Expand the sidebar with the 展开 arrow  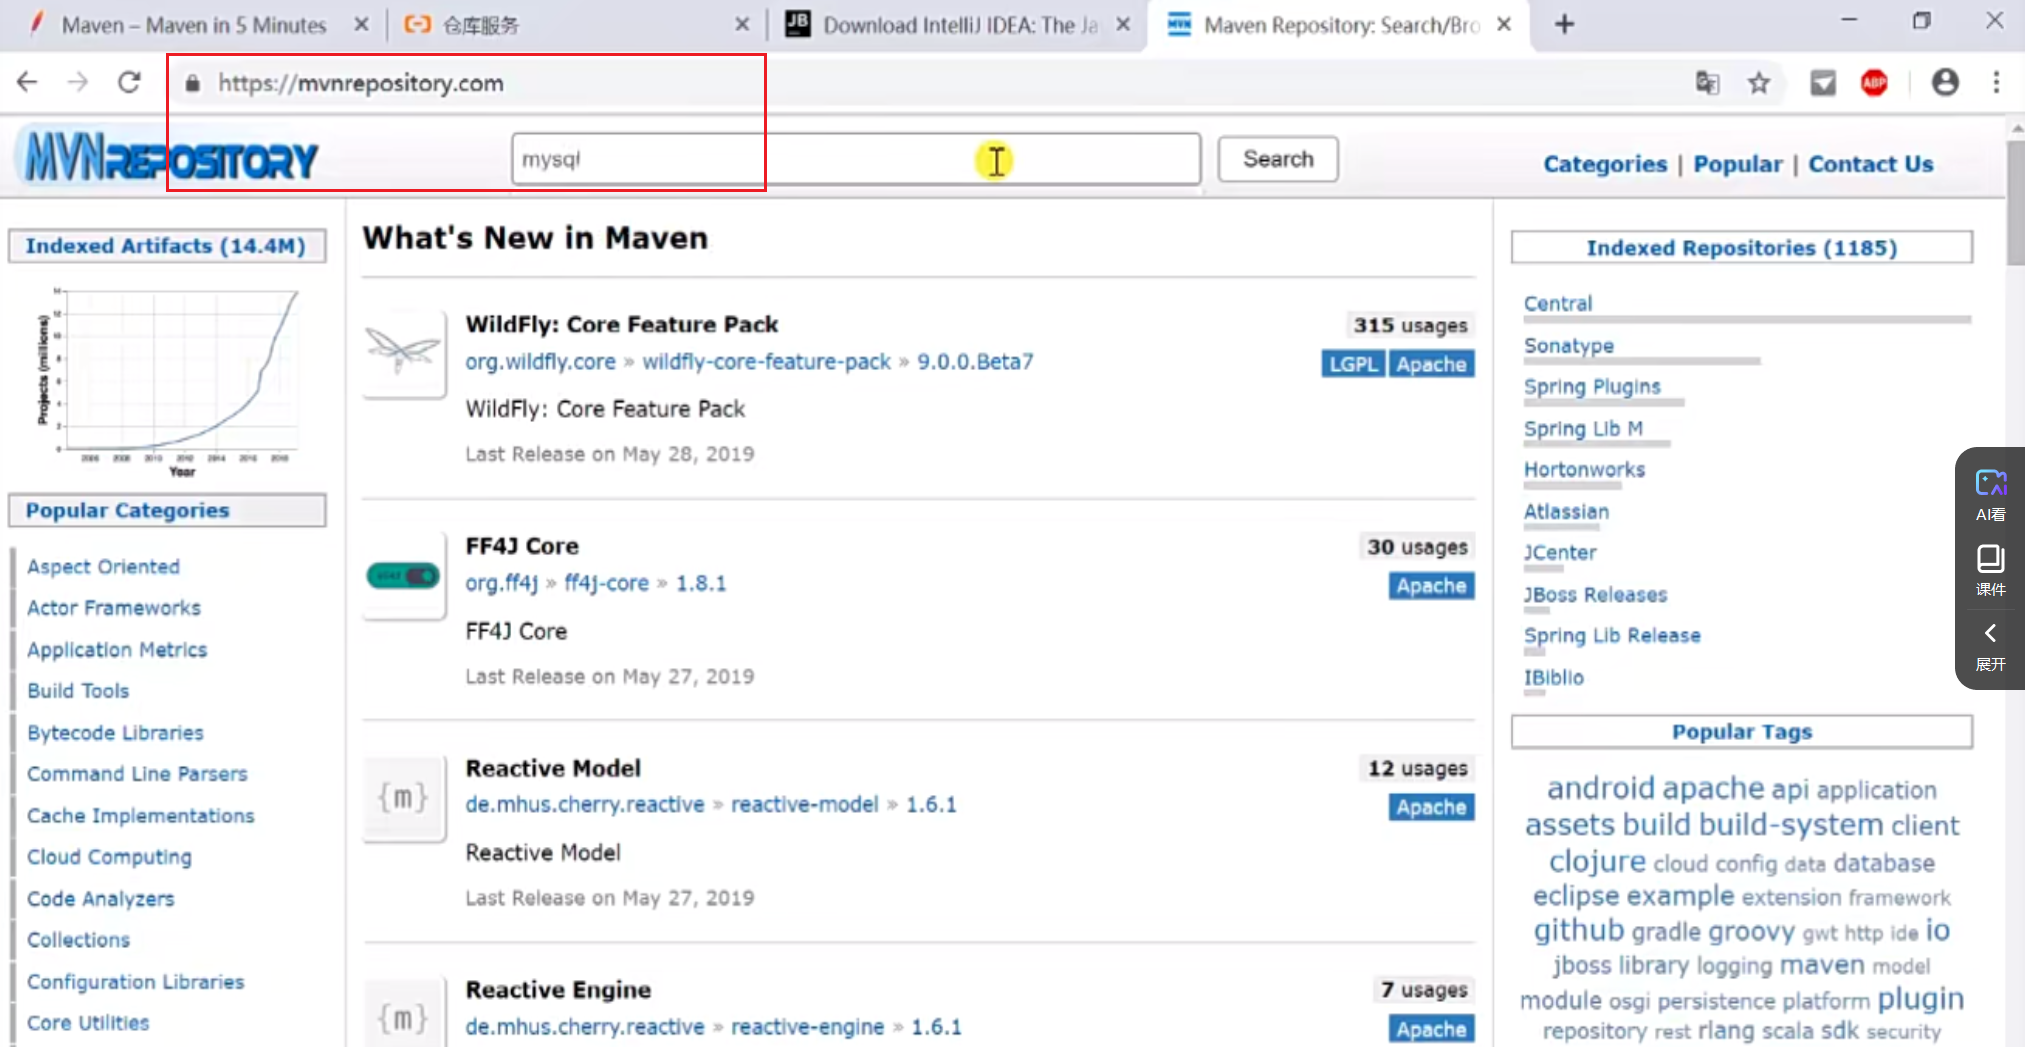(1990, 646)
